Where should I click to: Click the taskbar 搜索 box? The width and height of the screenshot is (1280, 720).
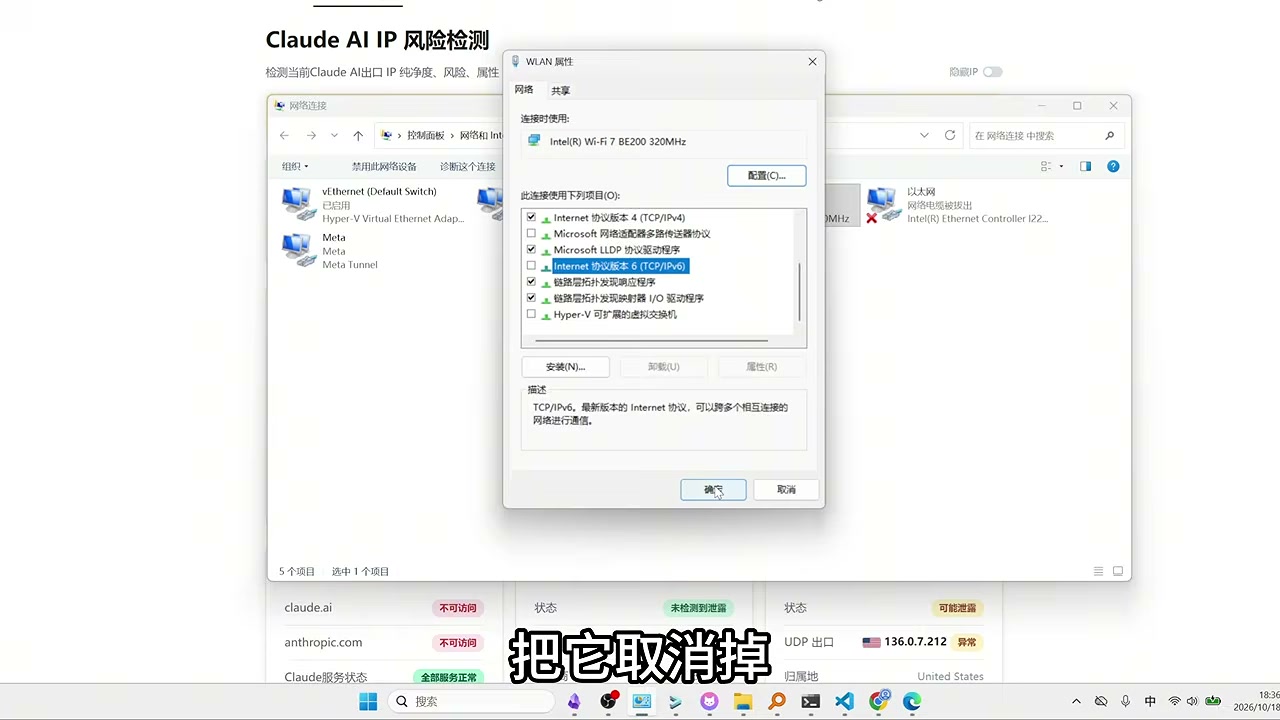pos(471,702)
